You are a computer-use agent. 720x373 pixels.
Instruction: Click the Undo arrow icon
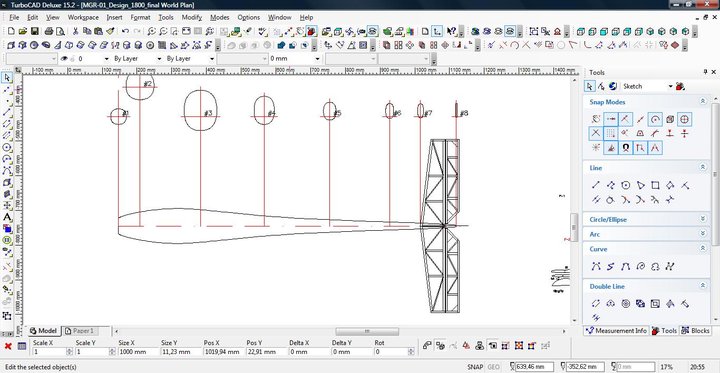click(x=125, y=31)
